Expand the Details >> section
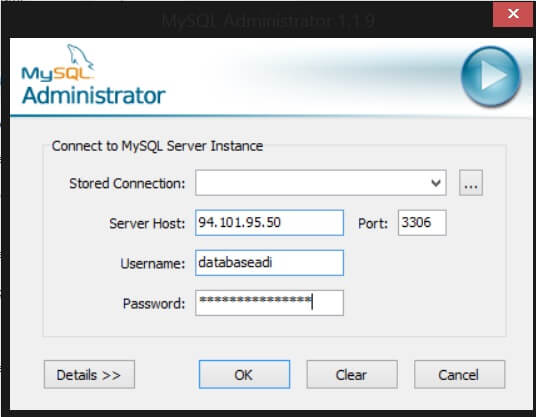 tap(89, 375)
